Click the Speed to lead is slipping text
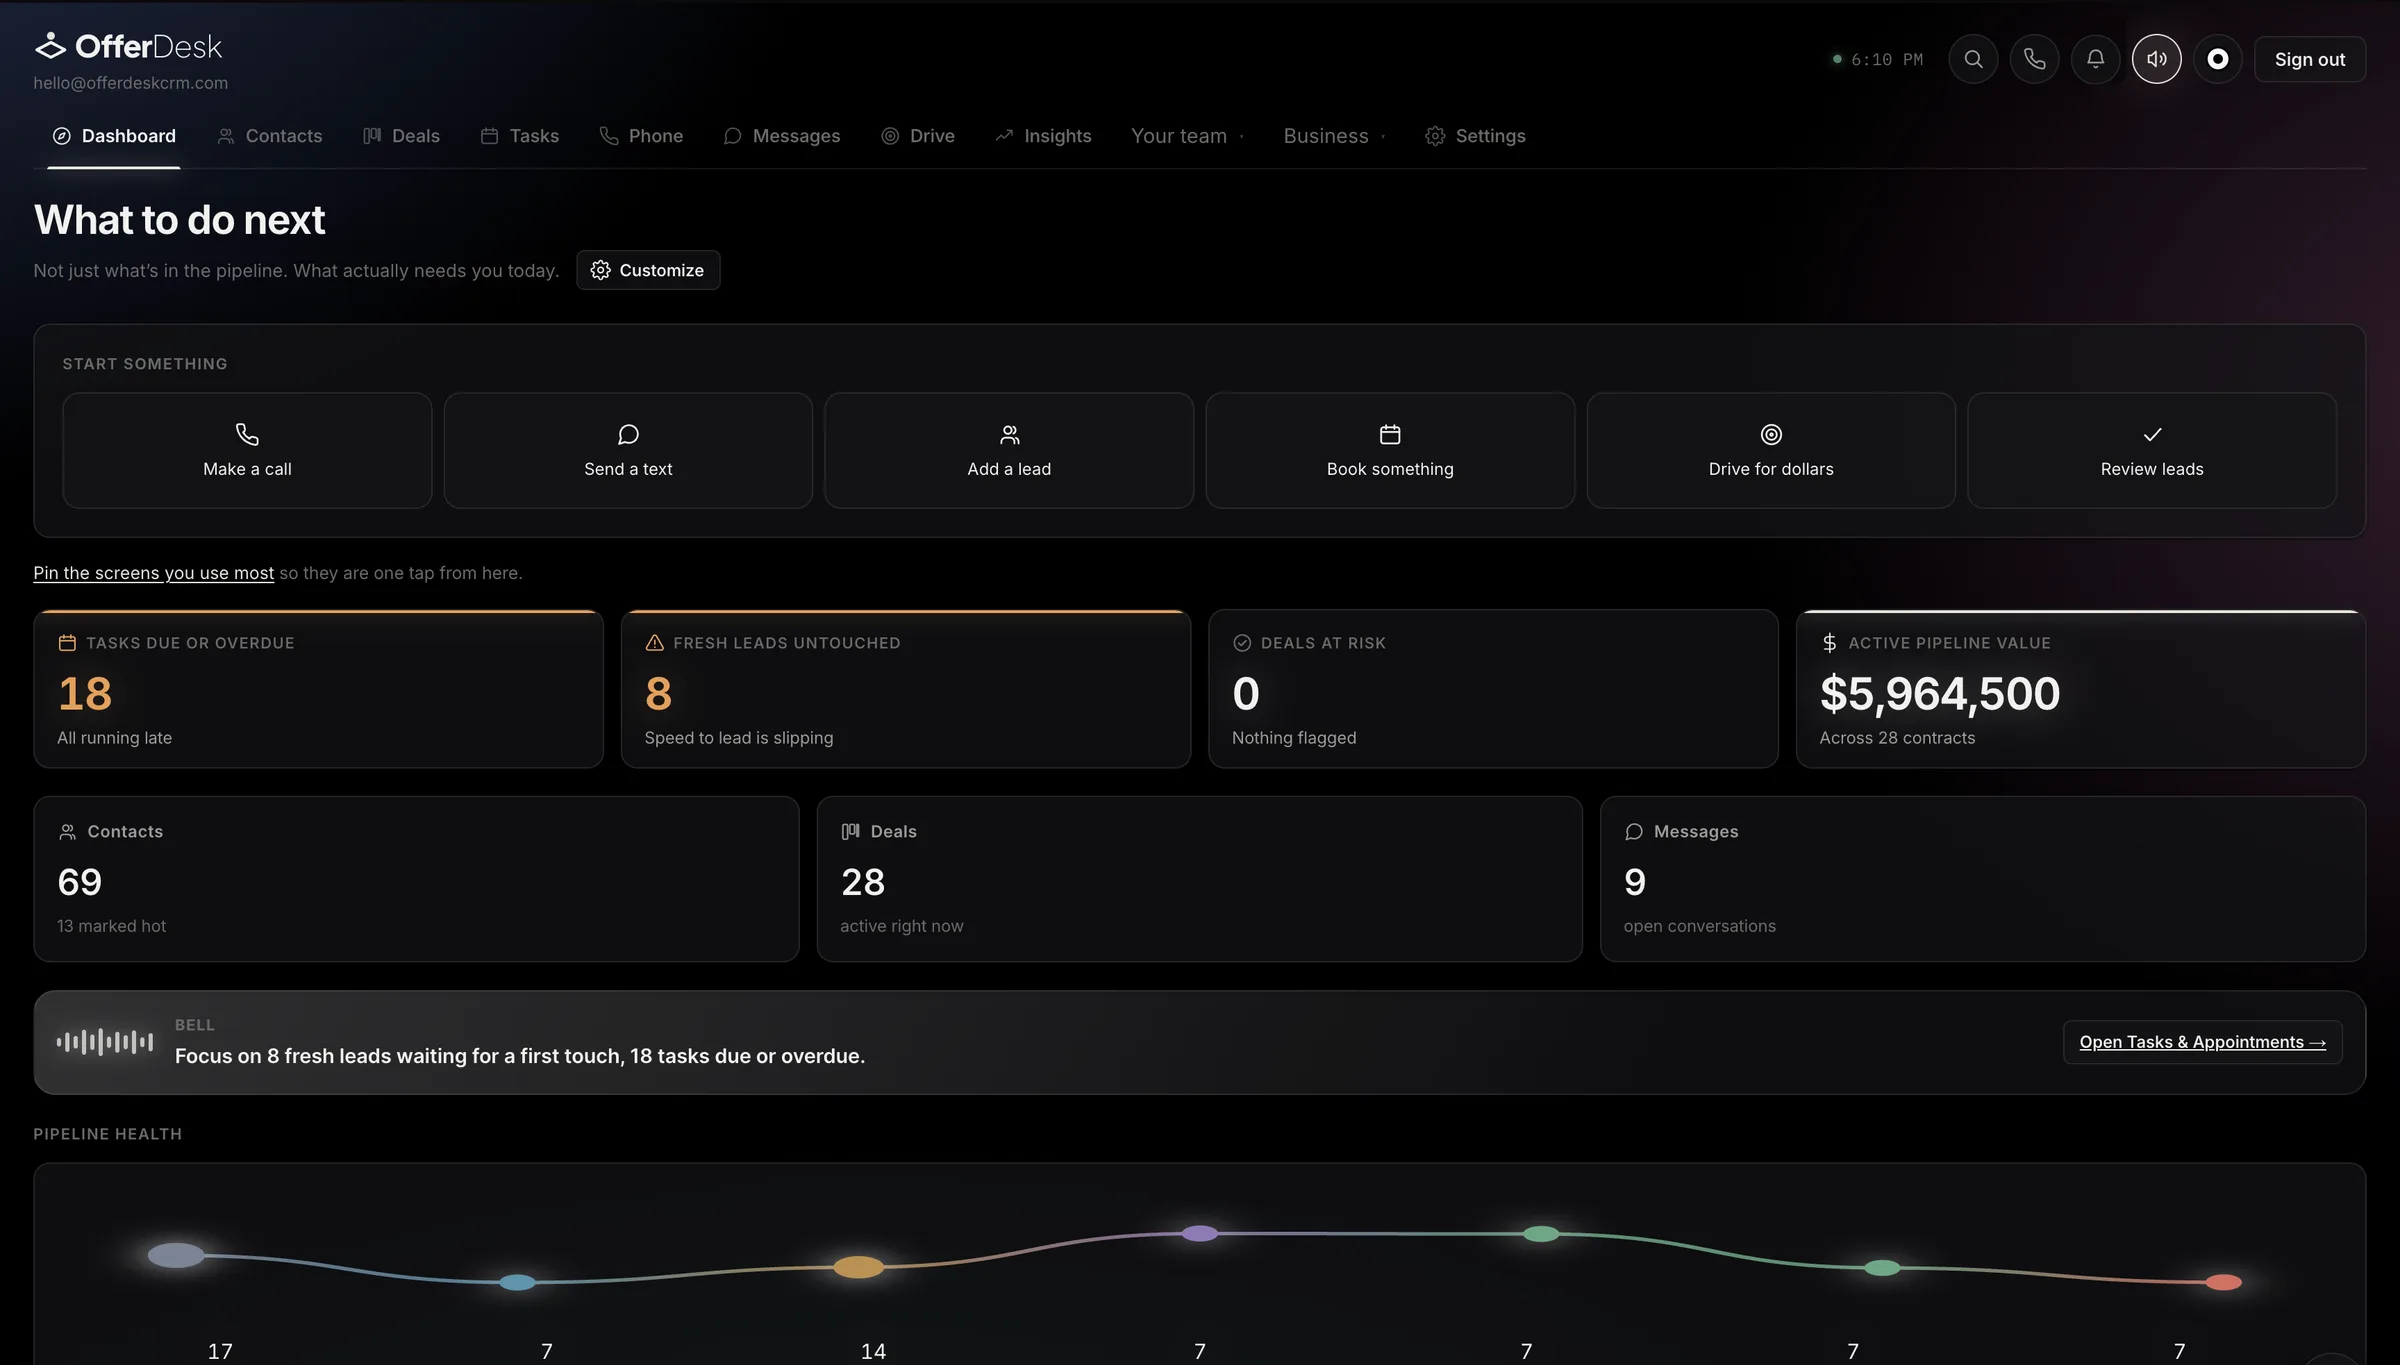The height and width of the screenshot is (1365, 2400). (x=739, y=738)
